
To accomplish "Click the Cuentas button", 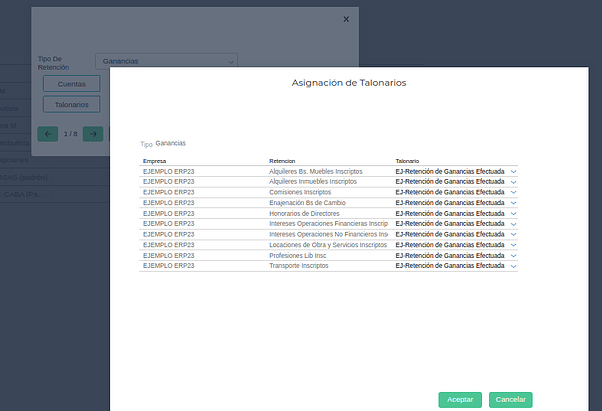I will [71, 83].
